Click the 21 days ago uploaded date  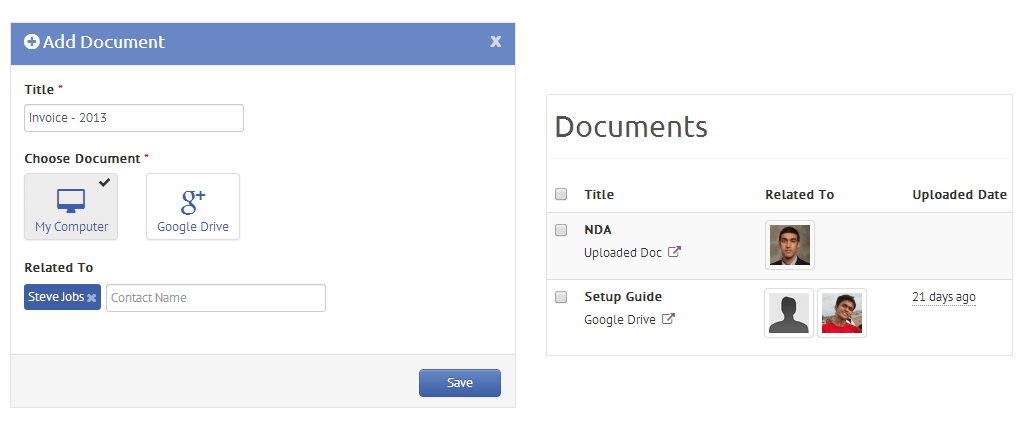point(944,297)
